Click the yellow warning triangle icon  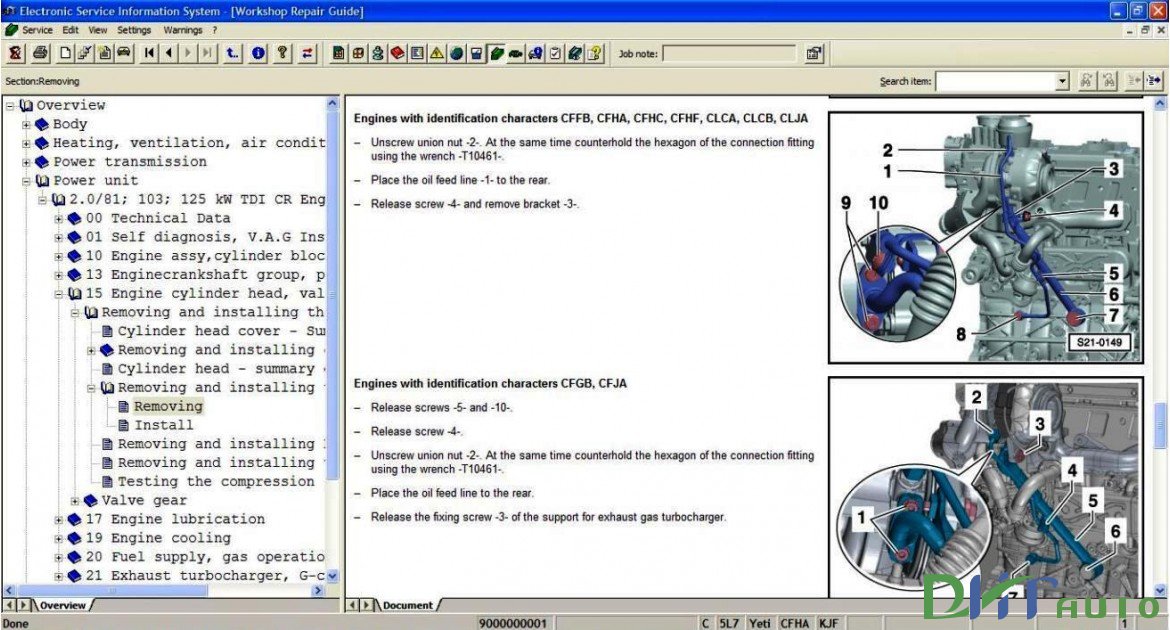pos(436,53)
